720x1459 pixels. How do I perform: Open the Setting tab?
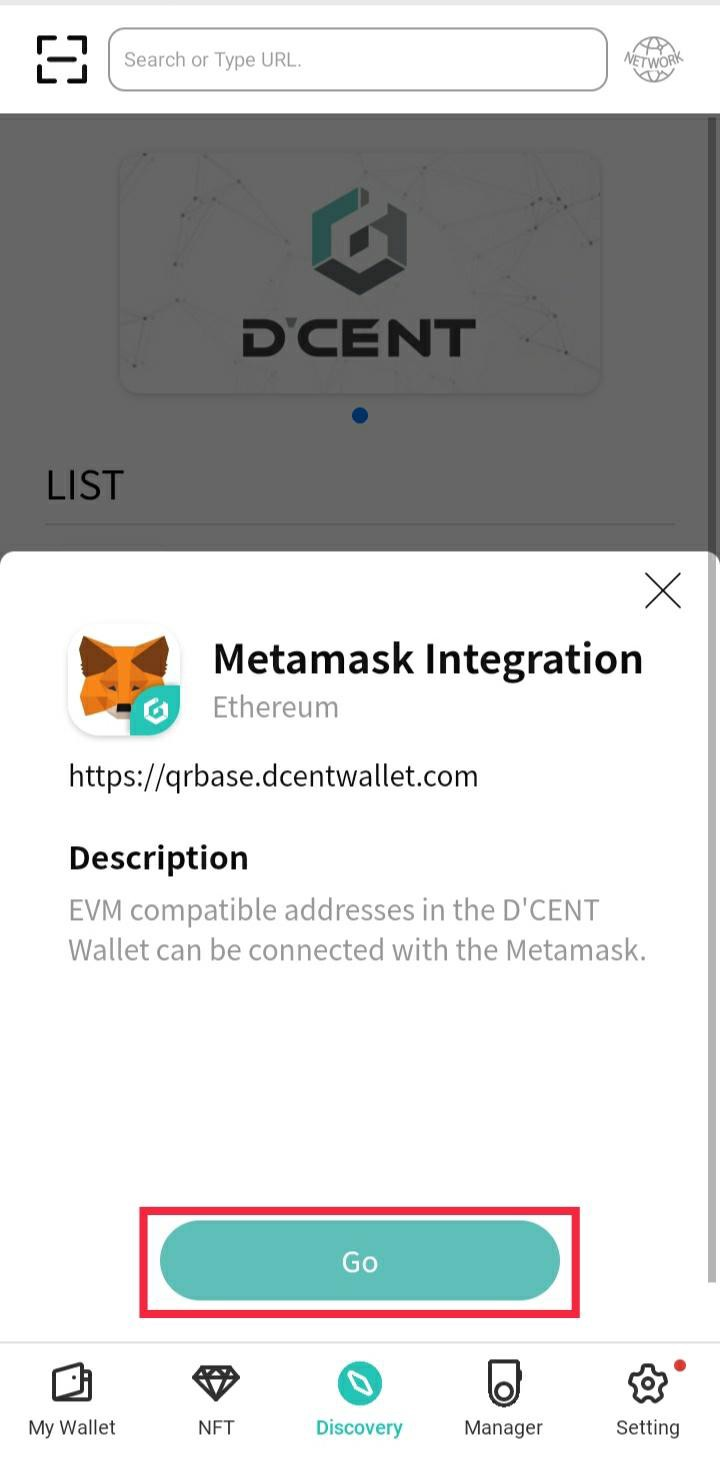point(647,1399)
